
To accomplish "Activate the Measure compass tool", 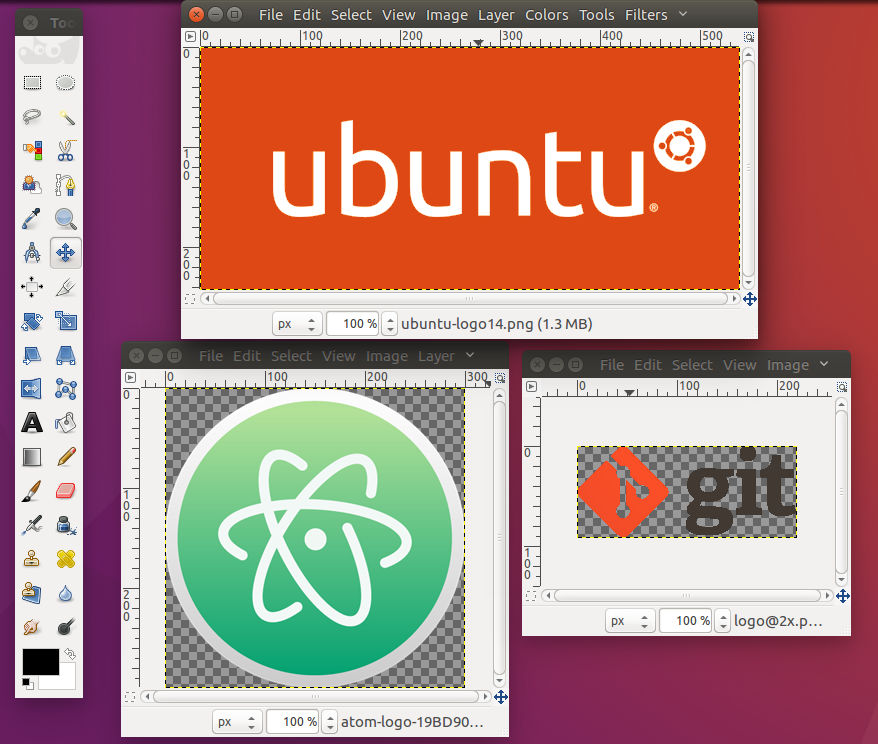I will click(32, 253).
